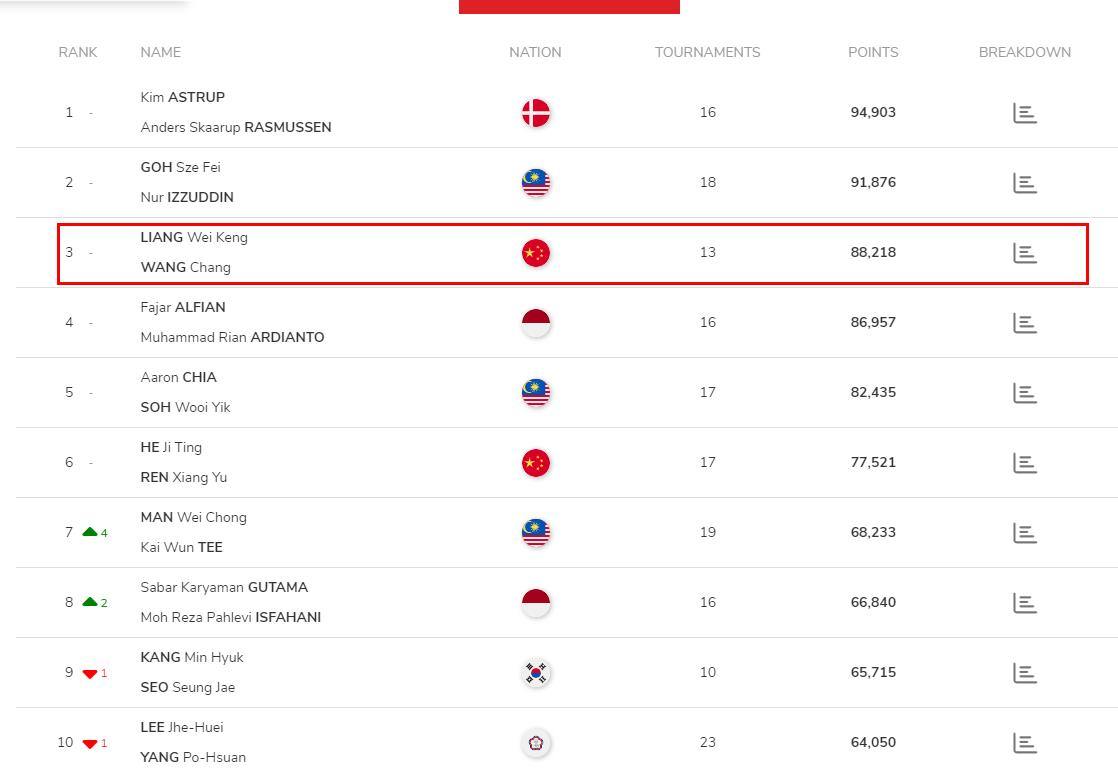Viewport: 1118px width, 773px height.
Task: Select the red tab bar at top
Action: [x=569, y=6]
